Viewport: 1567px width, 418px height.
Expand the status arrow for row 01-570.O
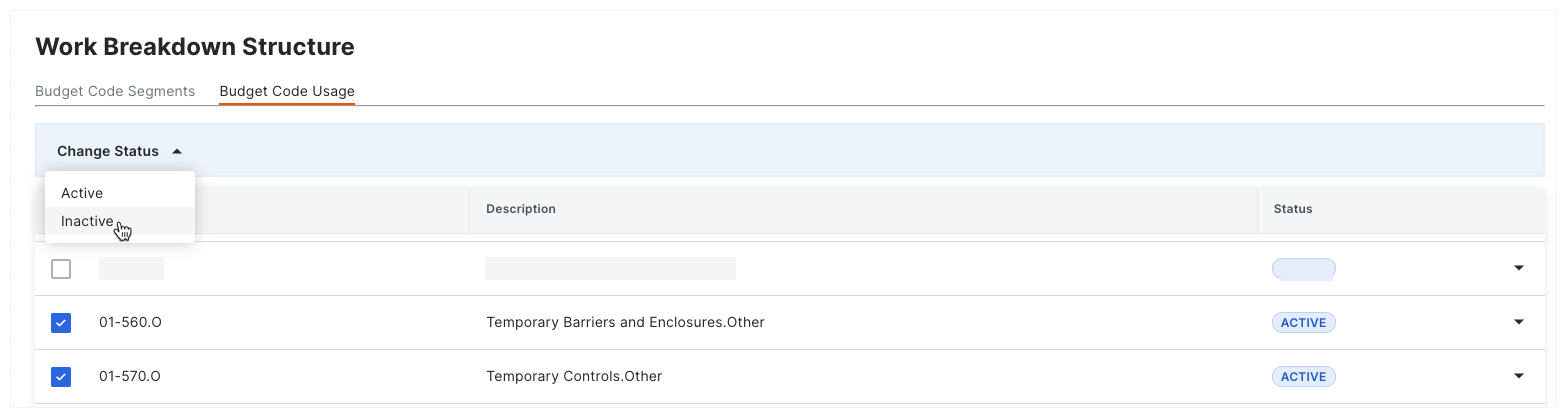(1518, 376)
